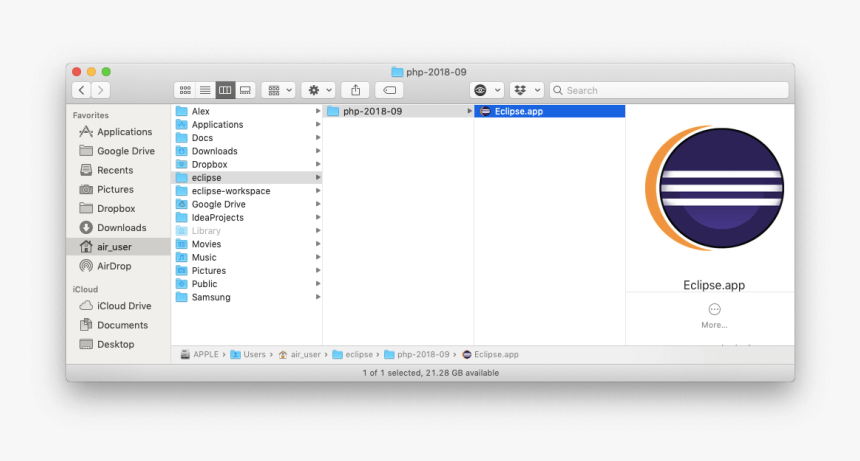This screenshot has height=461, width=860.
Task: Go back with the back arrow
Action: coord(82,90)
